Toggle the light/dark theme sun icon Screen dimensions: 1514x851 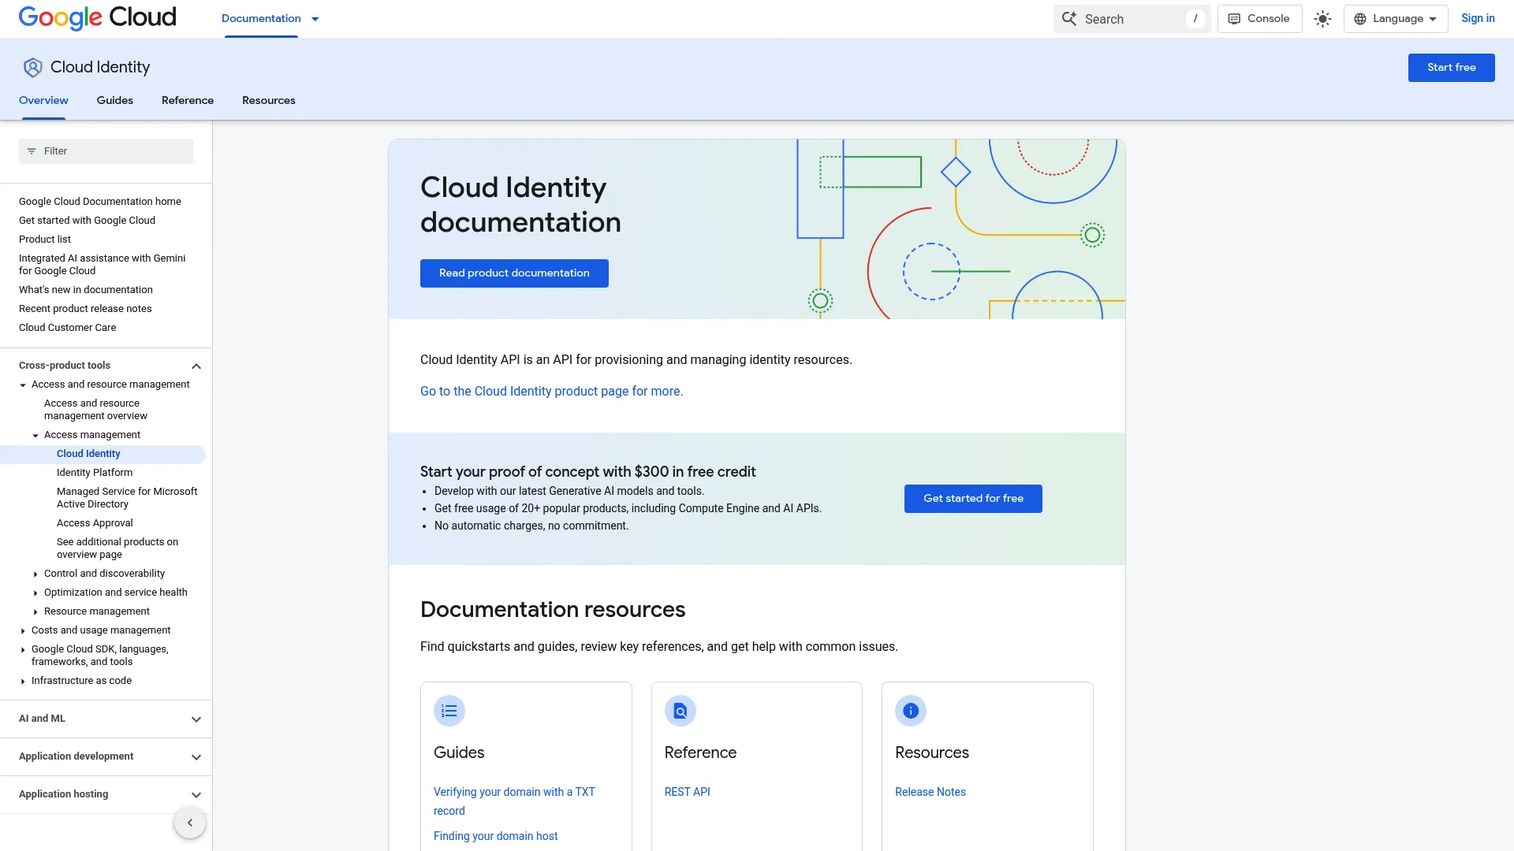click(x=1323, y=19)
